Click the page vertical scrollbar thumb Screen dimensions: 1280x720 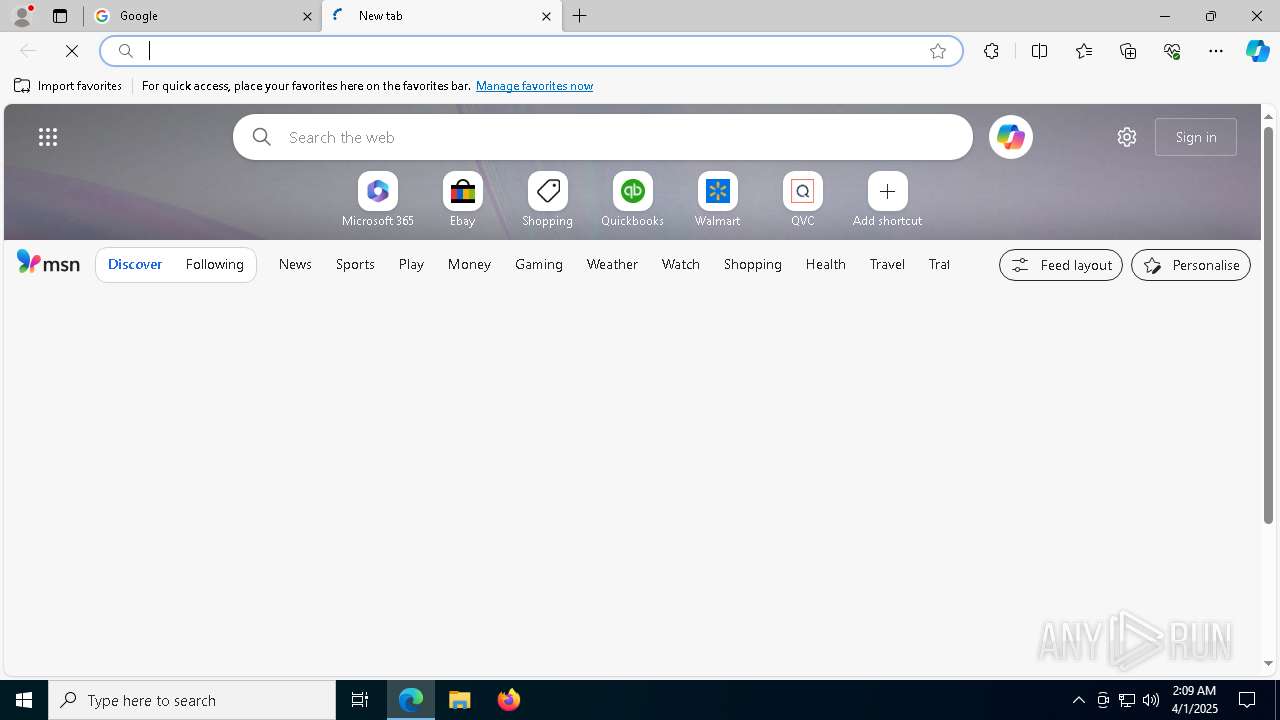point(1268,325)
